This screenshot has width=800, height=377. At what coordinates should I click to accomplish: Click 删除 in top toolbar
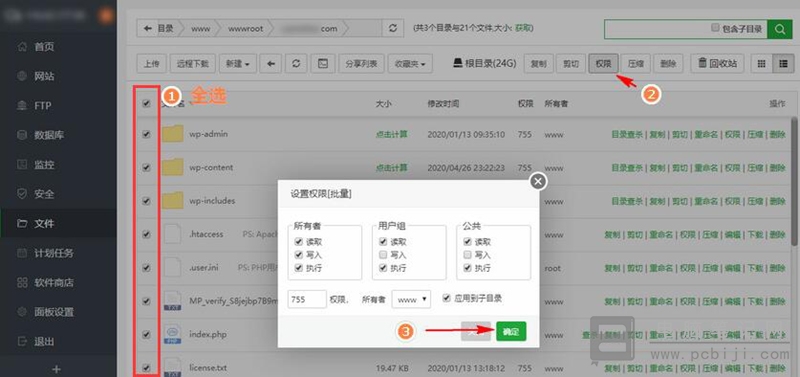668,64
